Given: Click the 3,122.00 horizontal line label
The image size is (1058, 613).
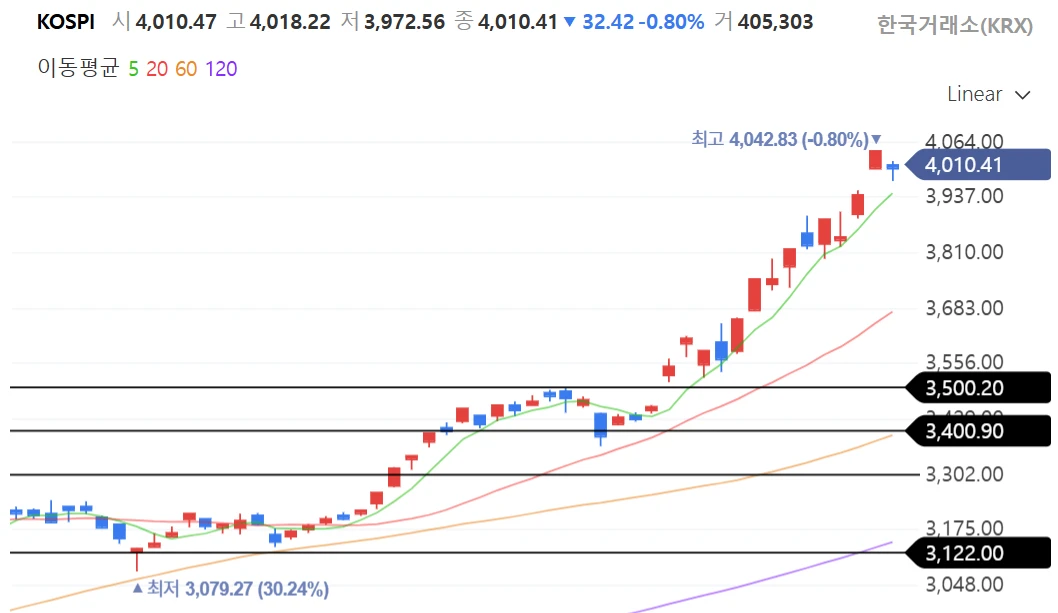Looking at the screenshot, I should pyautogui.click(x=964, y=553).
